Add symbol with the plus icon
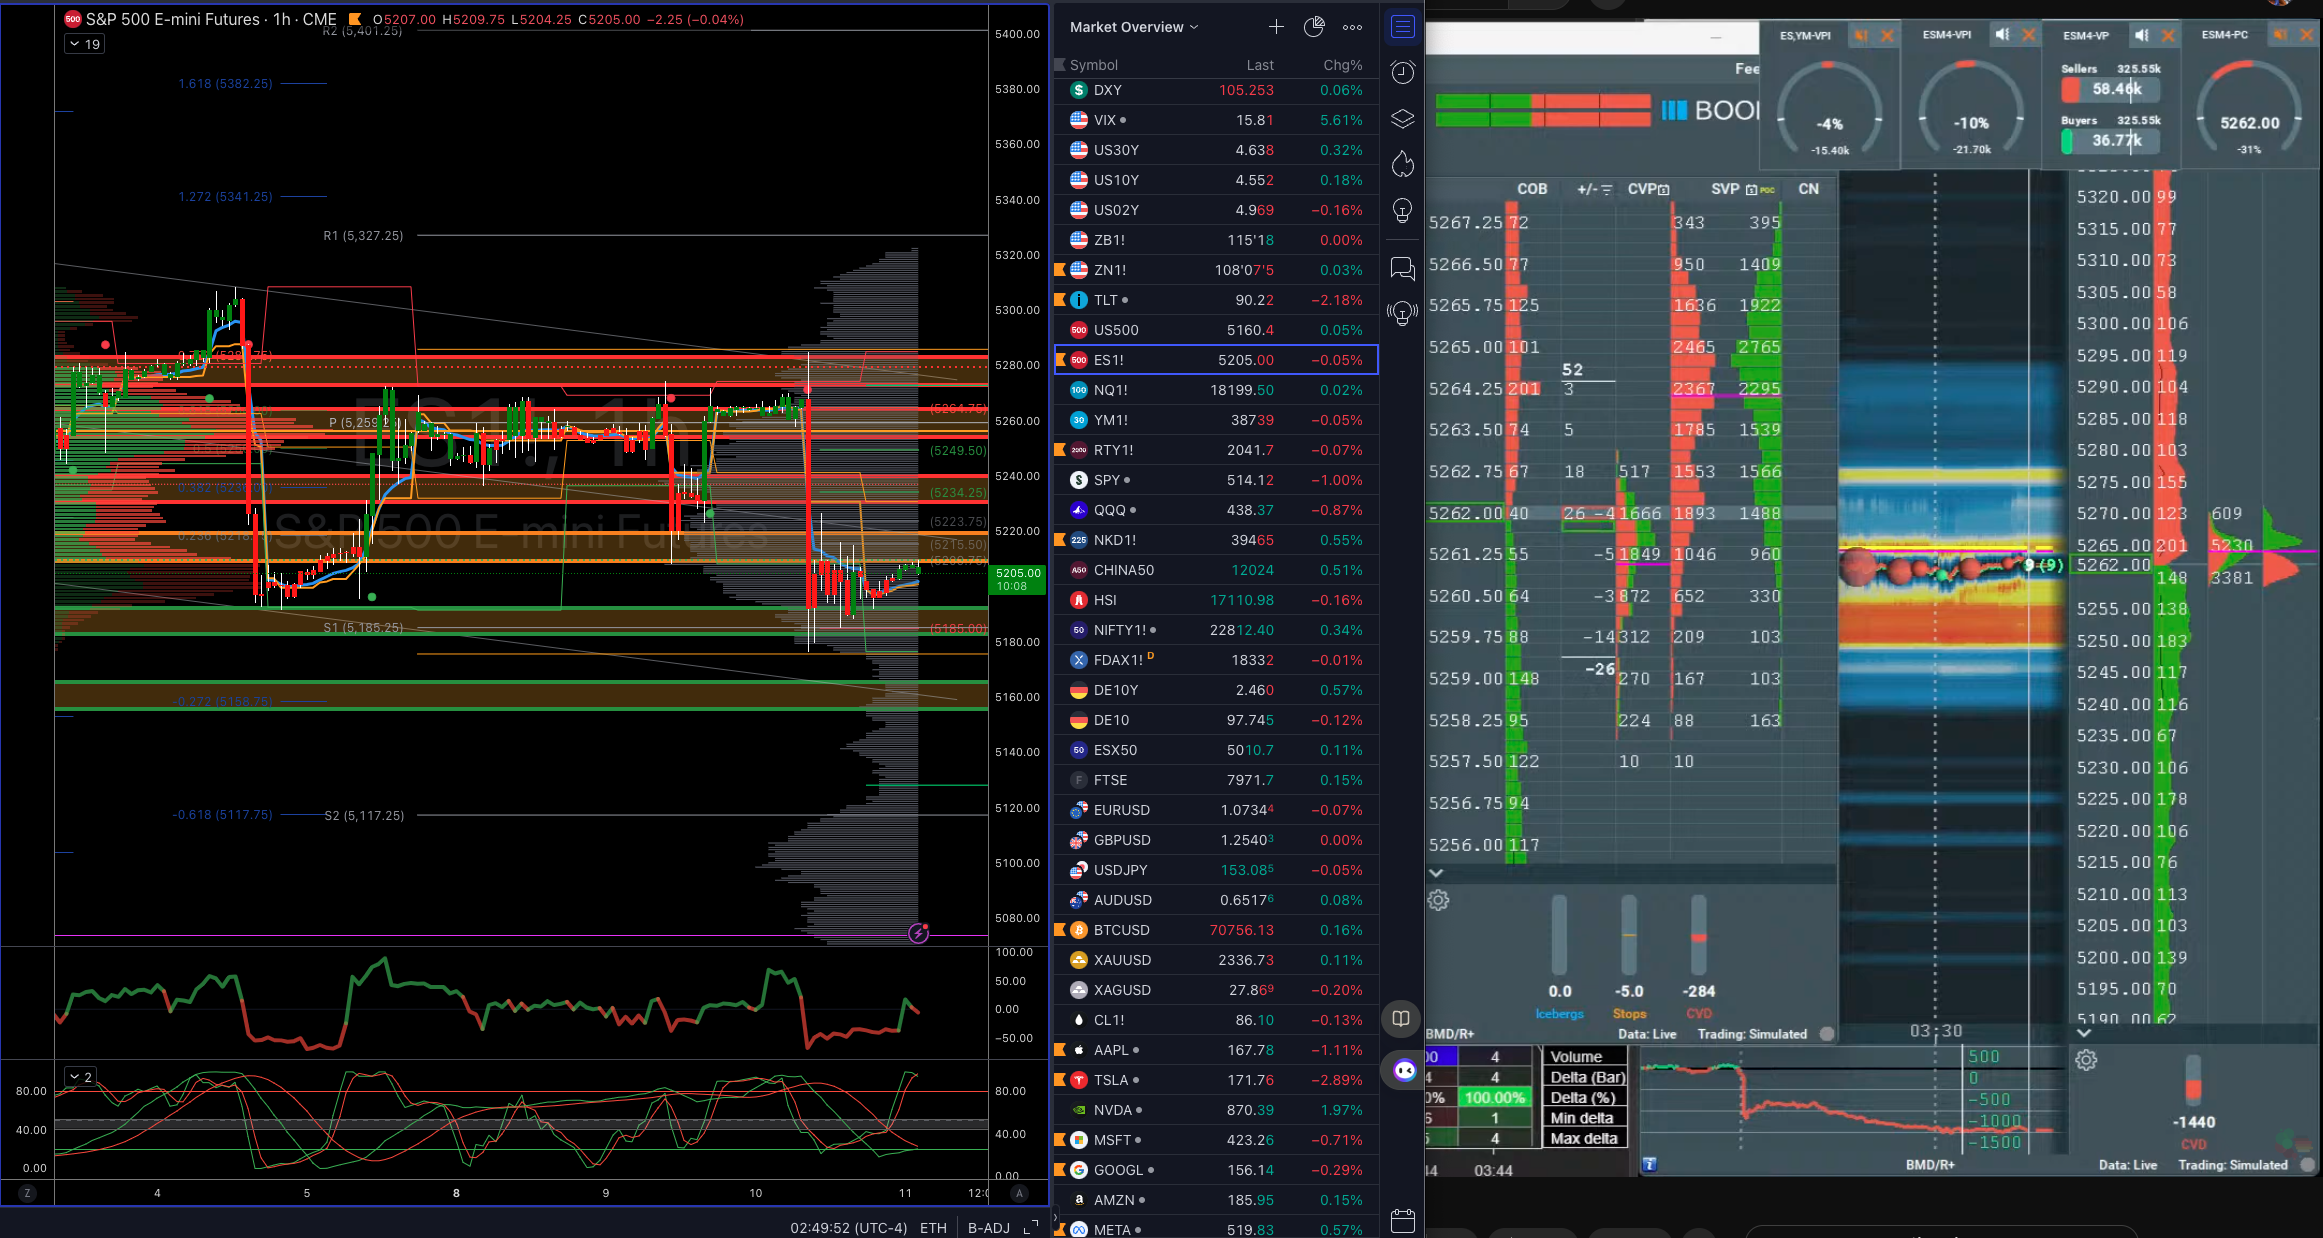This screenshot has width=2323, height=1238. point(1276,27)
